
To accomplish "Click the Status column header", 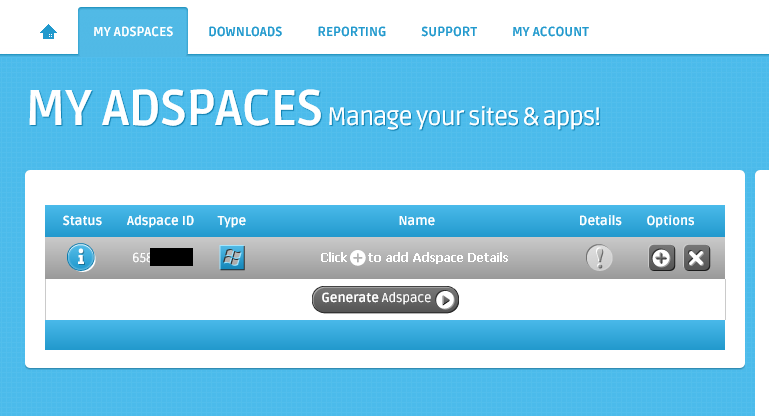I will (82, 221).
